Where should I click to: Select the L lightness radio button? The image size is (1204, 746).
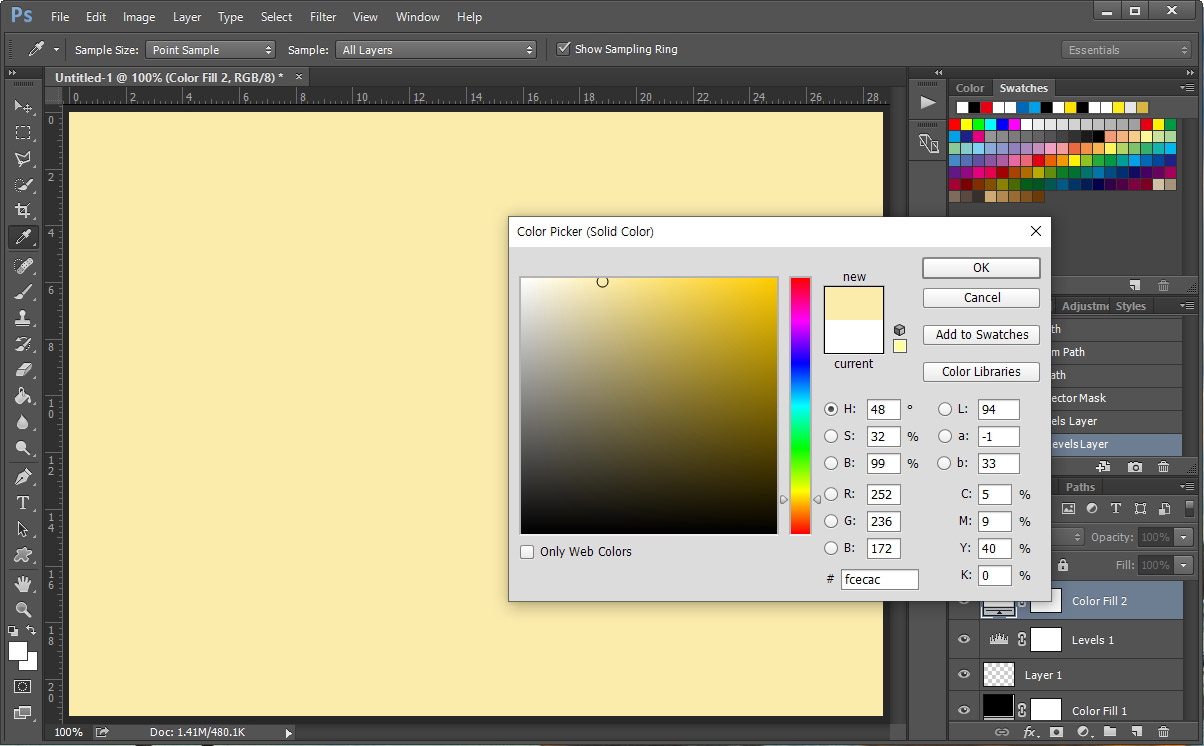945,409
